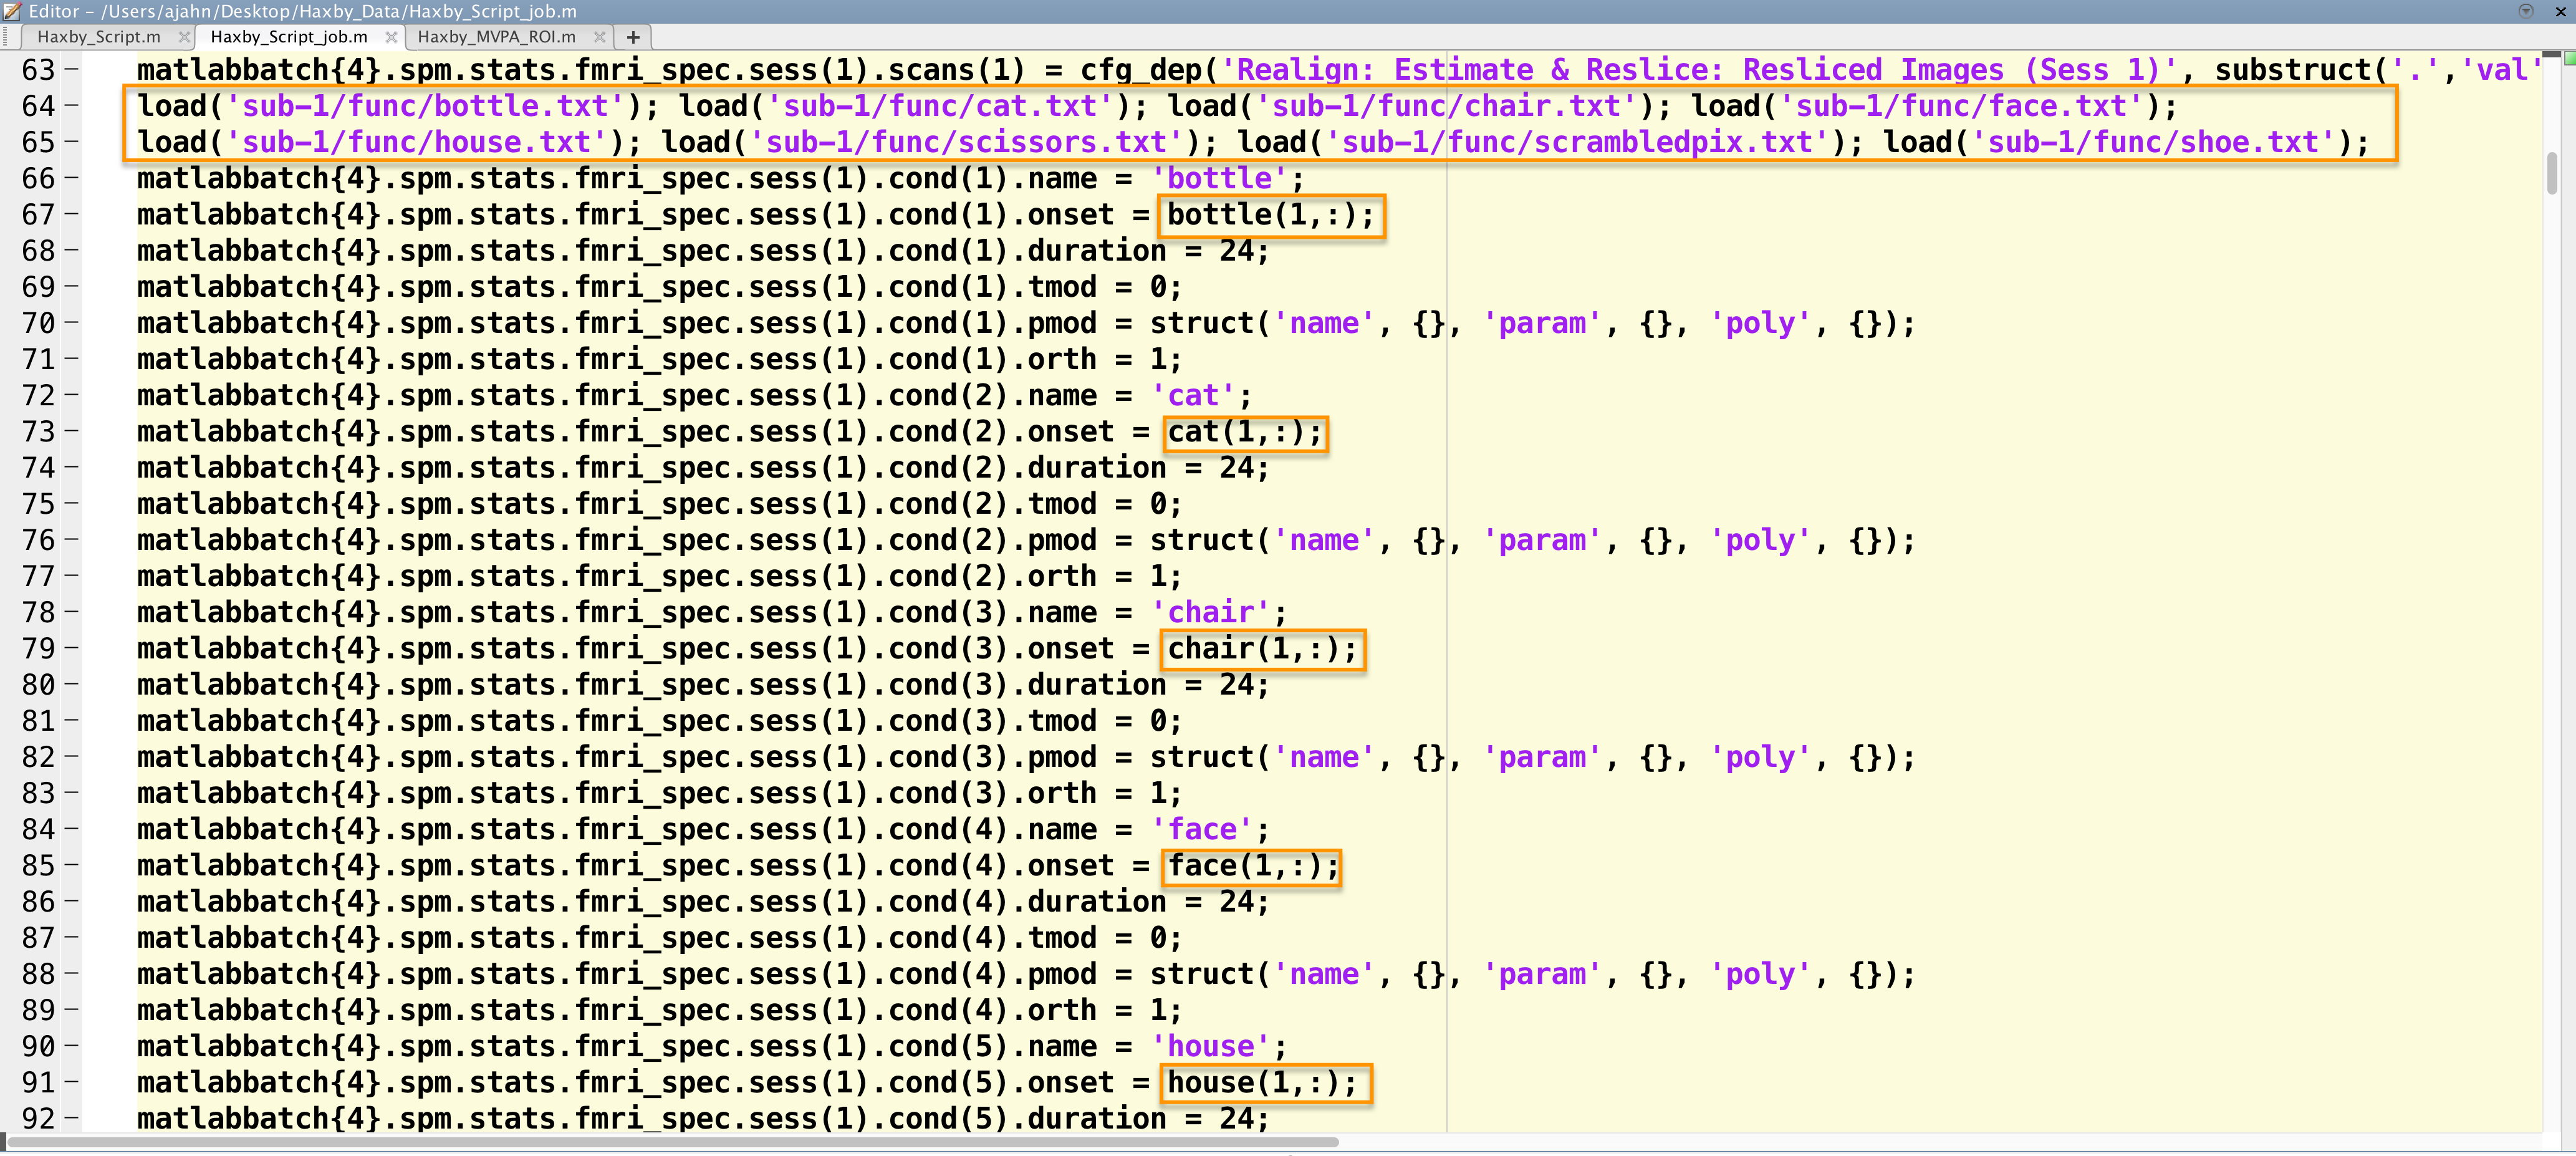Close the Haxby_Script.m tab
The height and width of the screenshot is (1156, 2576).
tap(184, 37)
